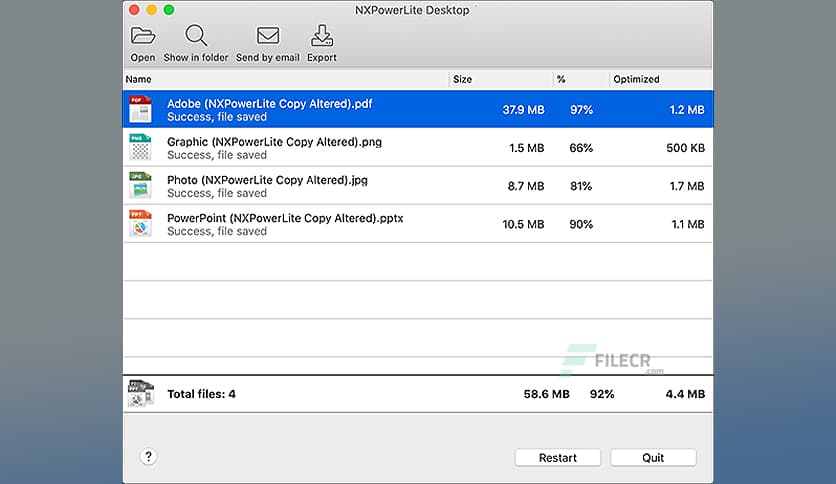Click the 1.5 MB size value
The image size is (836, 484).
pos(526,148)
